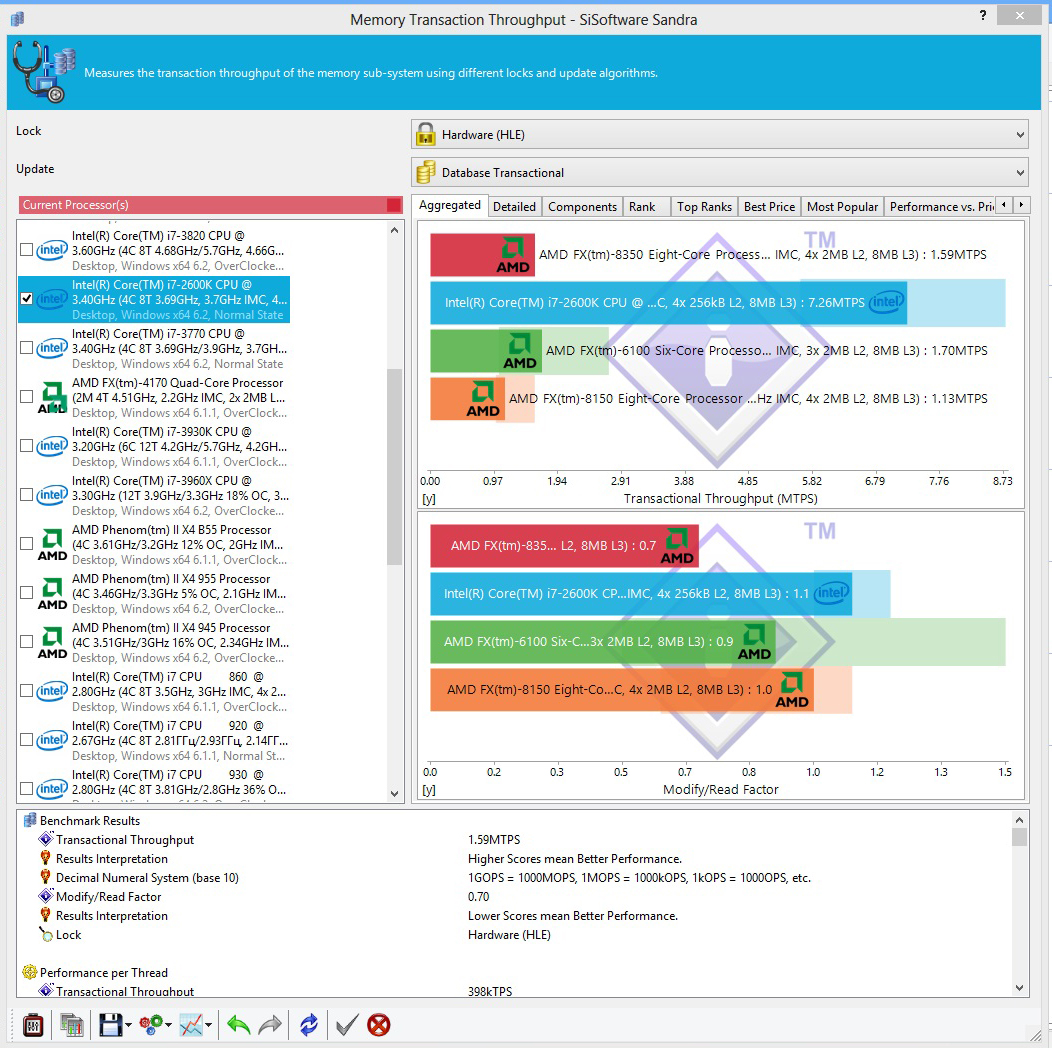Tick the Intel Core i7 920 checkbox
The image size is (1052, 1048).
tap(26, 739)
